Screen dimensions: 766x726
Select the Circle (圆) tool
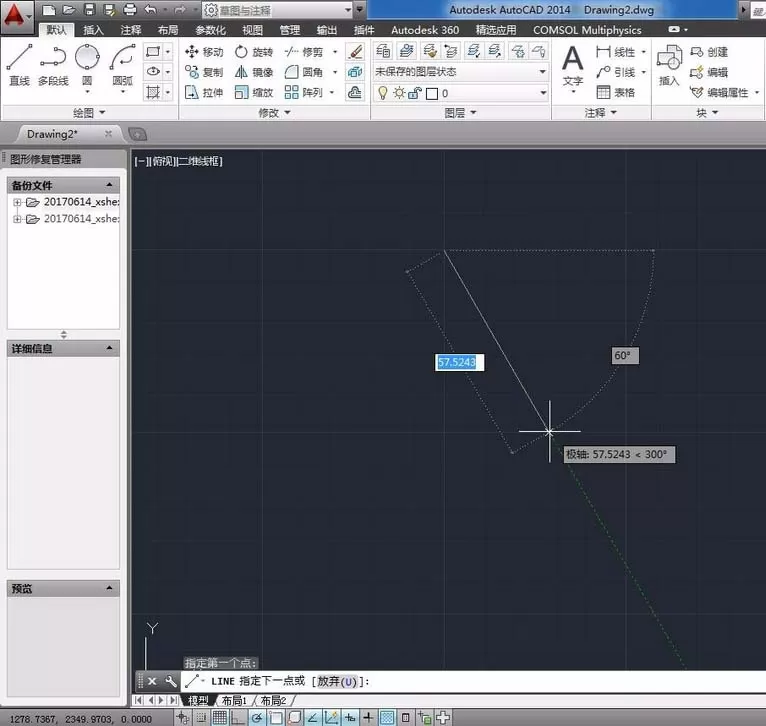pyautogui.click(x=87, y=66)
